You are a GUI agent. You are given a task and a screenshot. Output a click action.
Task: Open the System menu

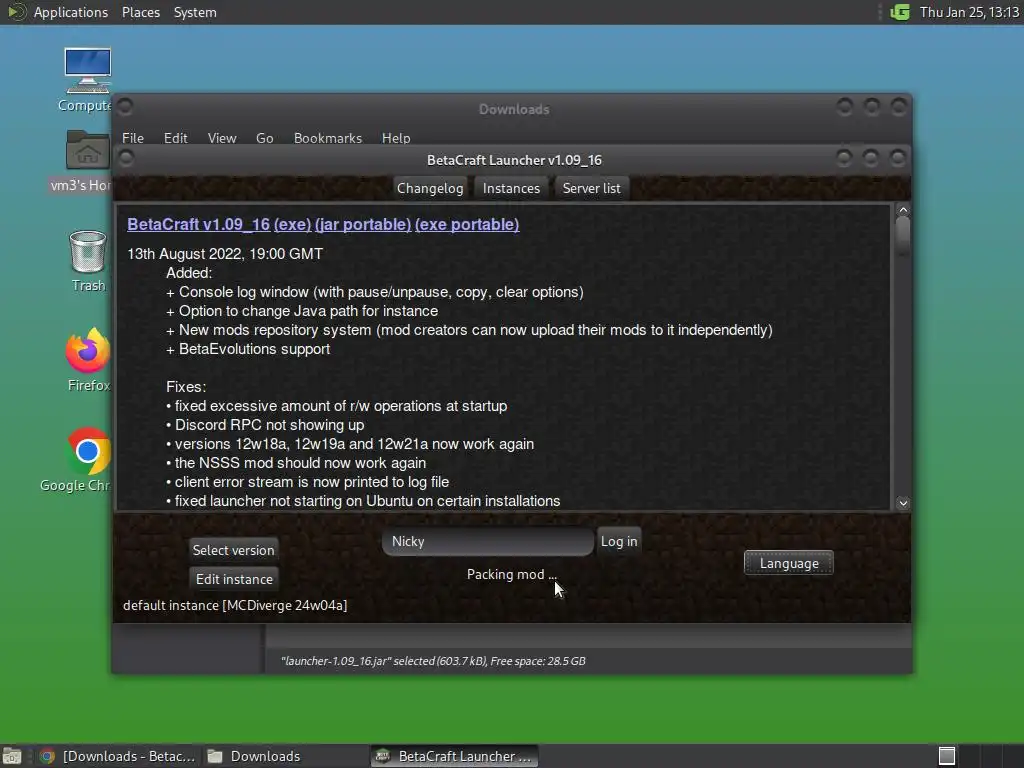195,12
